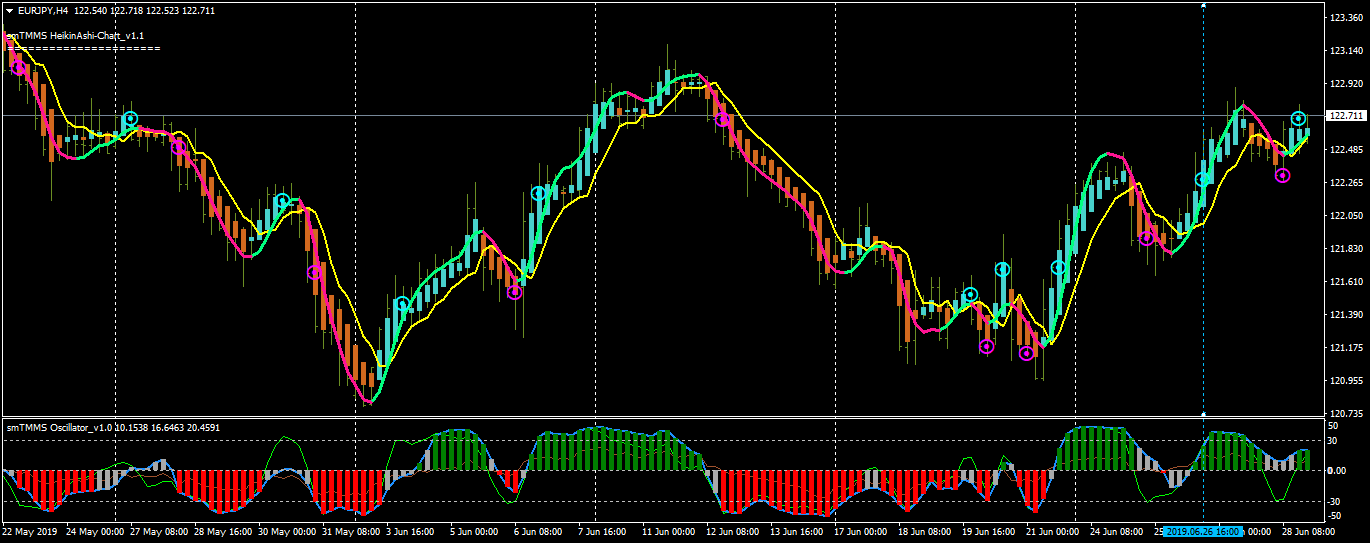
Task: Click the 22 May 2019 date label
Action: pos(28,532)
